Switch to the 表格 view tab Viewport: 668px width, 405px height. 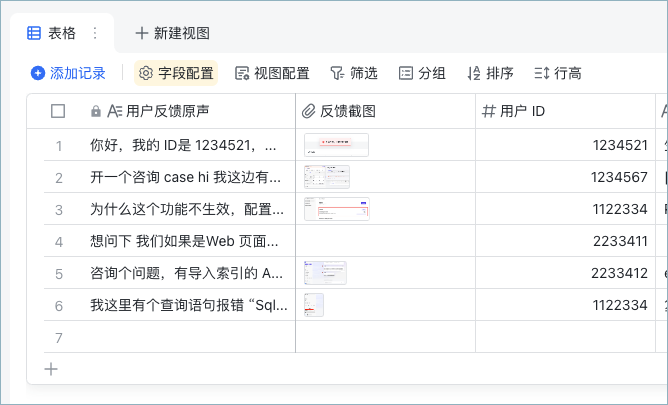52,33
